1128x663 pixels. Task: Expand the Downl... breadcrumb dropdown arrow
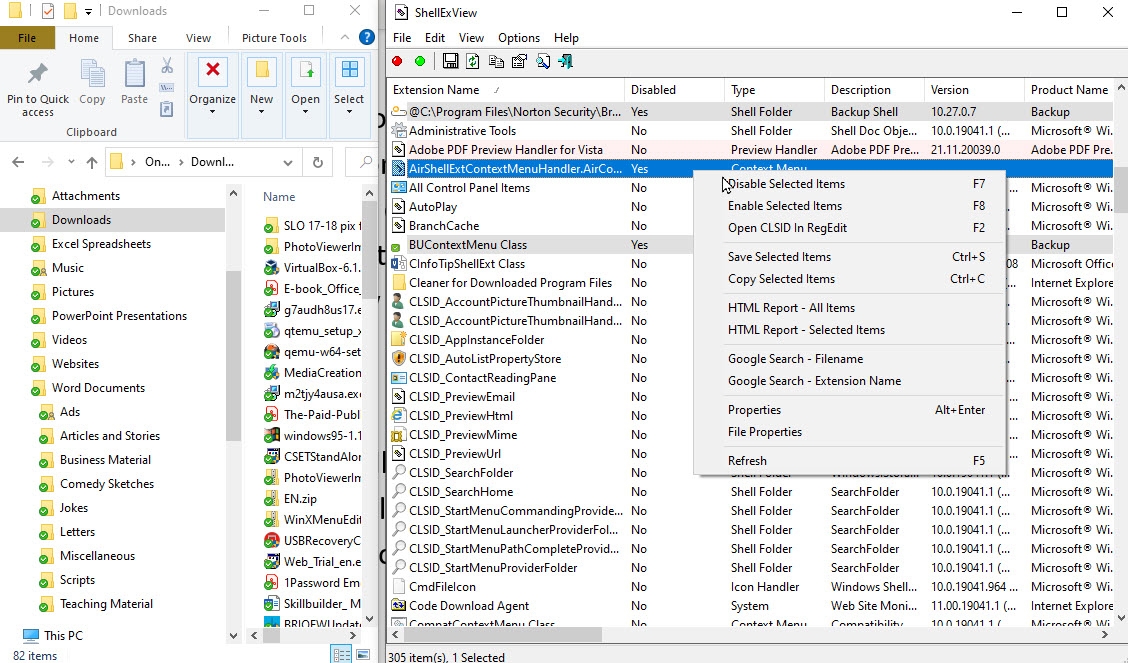[287, 161]
